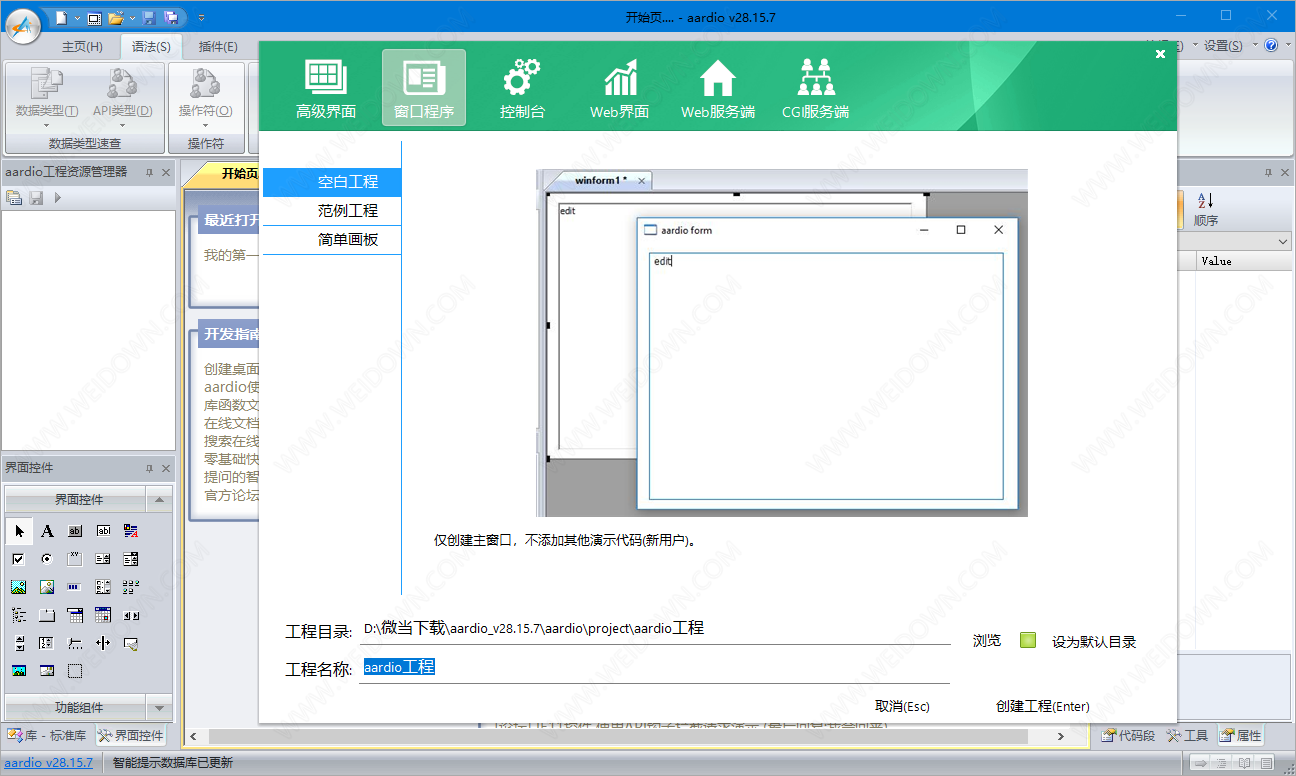Pick the static text 'A' label control

[x=47, y=531]
